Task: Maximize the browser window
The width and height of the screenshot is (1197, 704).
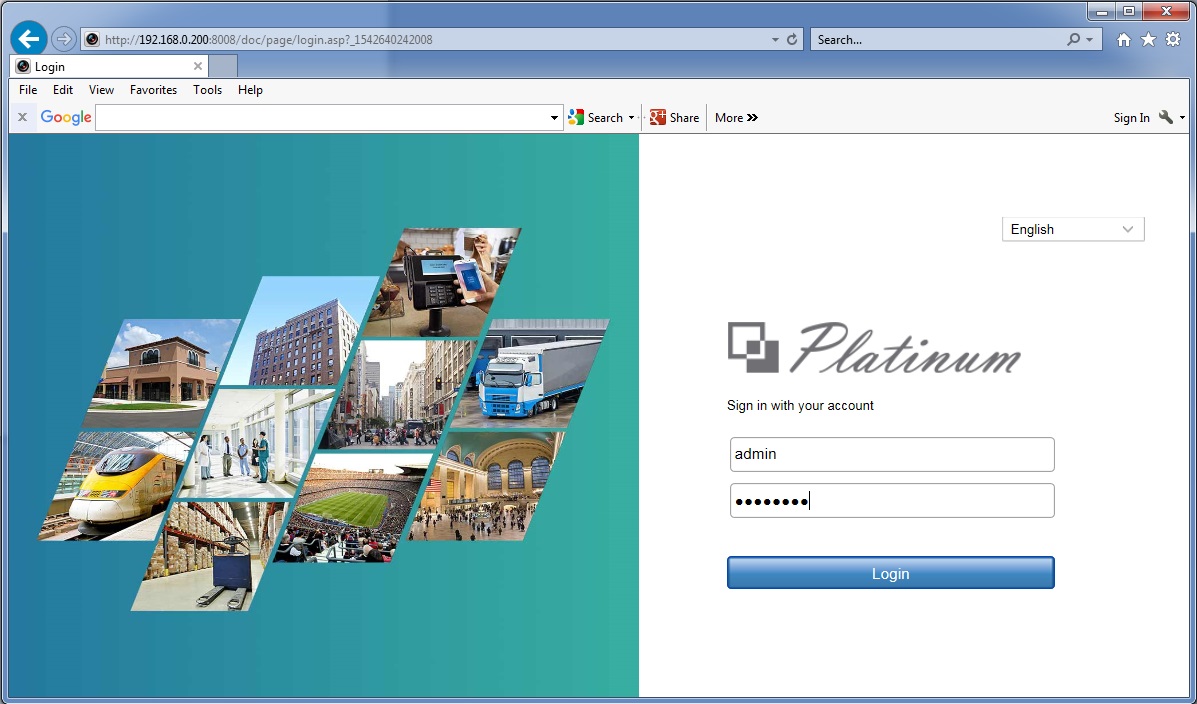Action: pyautogui.click(x=1128, y=11)
